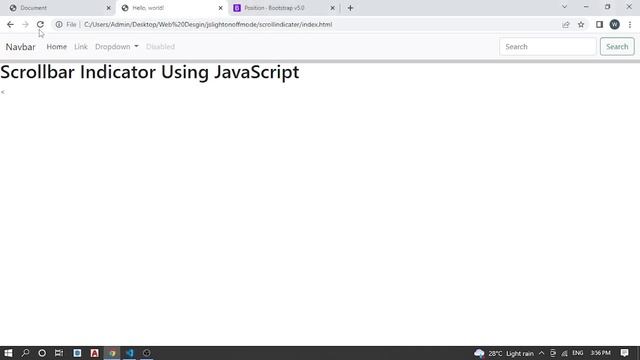Close the Hello, world! tab
The image size is (640, 360).
click(x=220, y=8)
